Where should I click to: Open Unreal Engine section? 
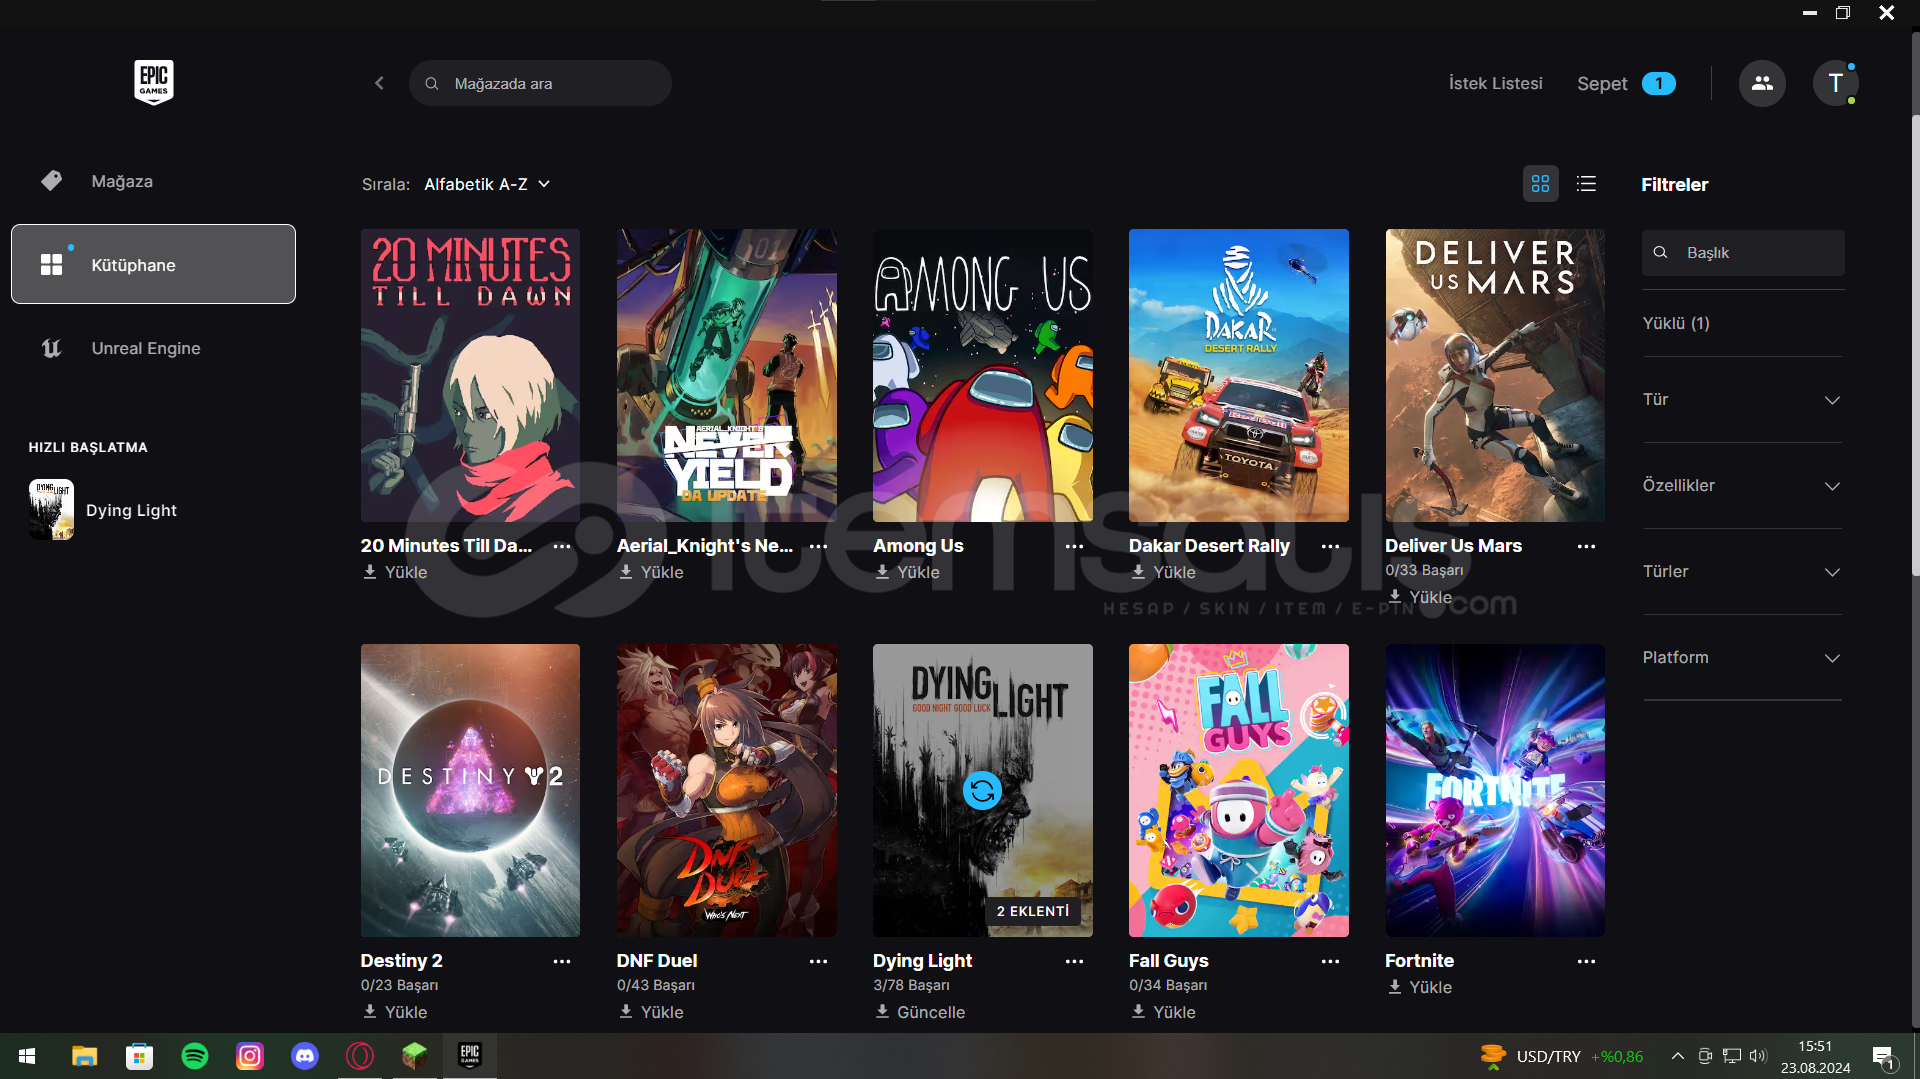tap(121, 348)
